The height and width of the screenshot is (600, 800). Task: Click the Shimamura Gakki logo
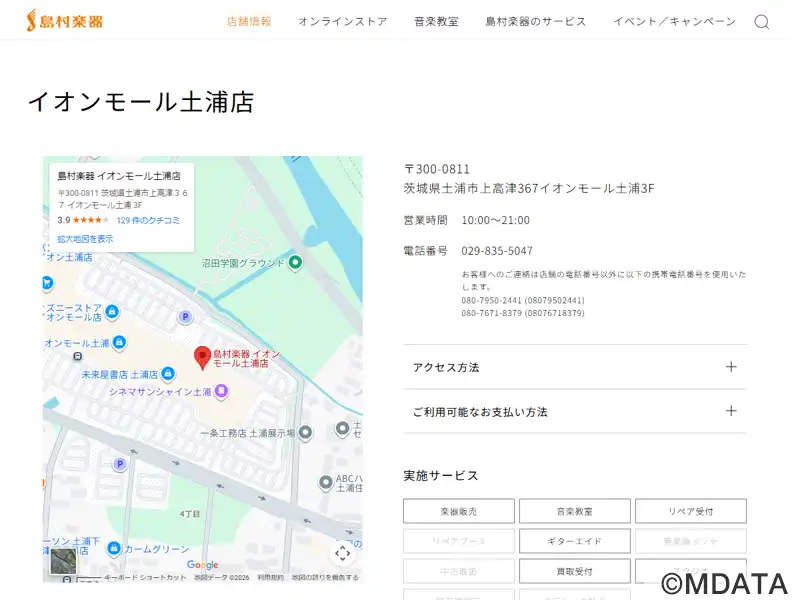(x=65, y=21)
